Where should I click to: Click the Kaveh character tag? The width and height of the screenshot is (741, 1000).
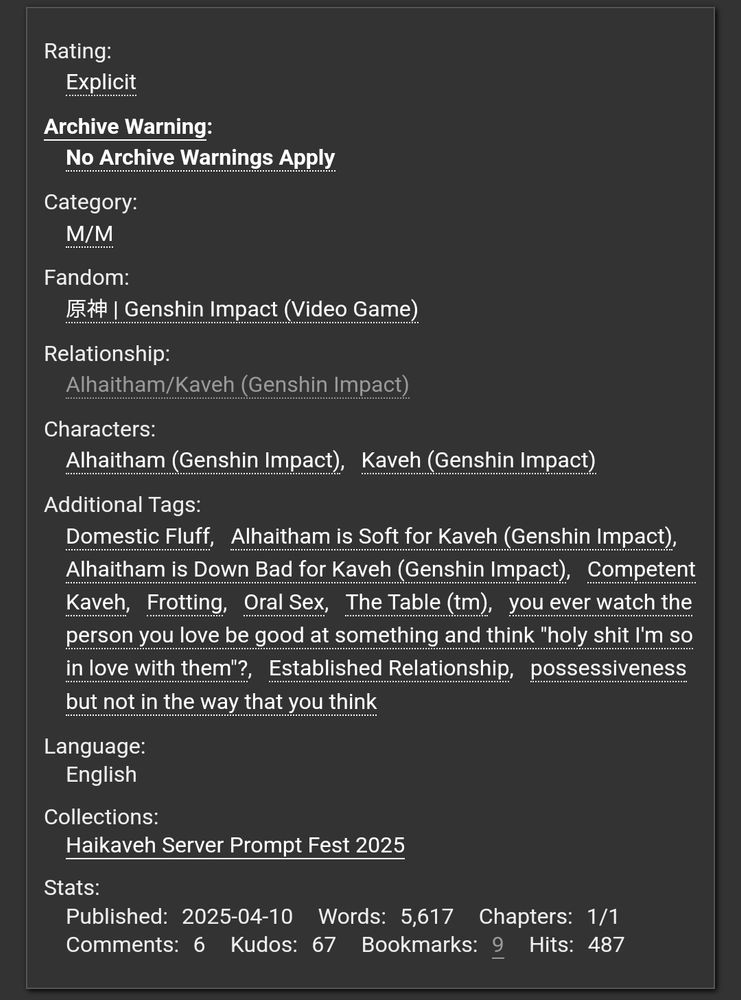[x=478, y=460]
